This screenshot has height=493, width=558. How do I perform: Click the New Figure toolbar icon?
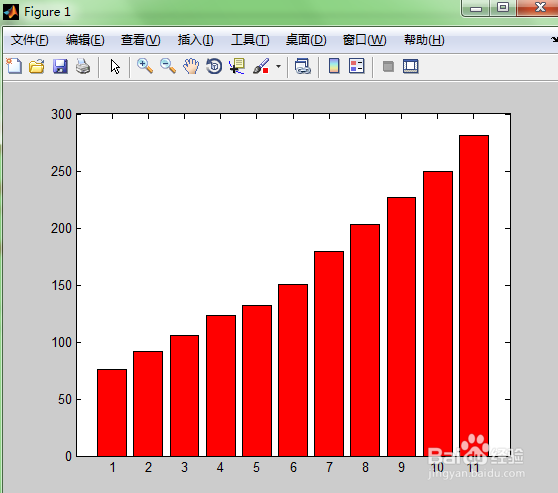coord(14,66)
